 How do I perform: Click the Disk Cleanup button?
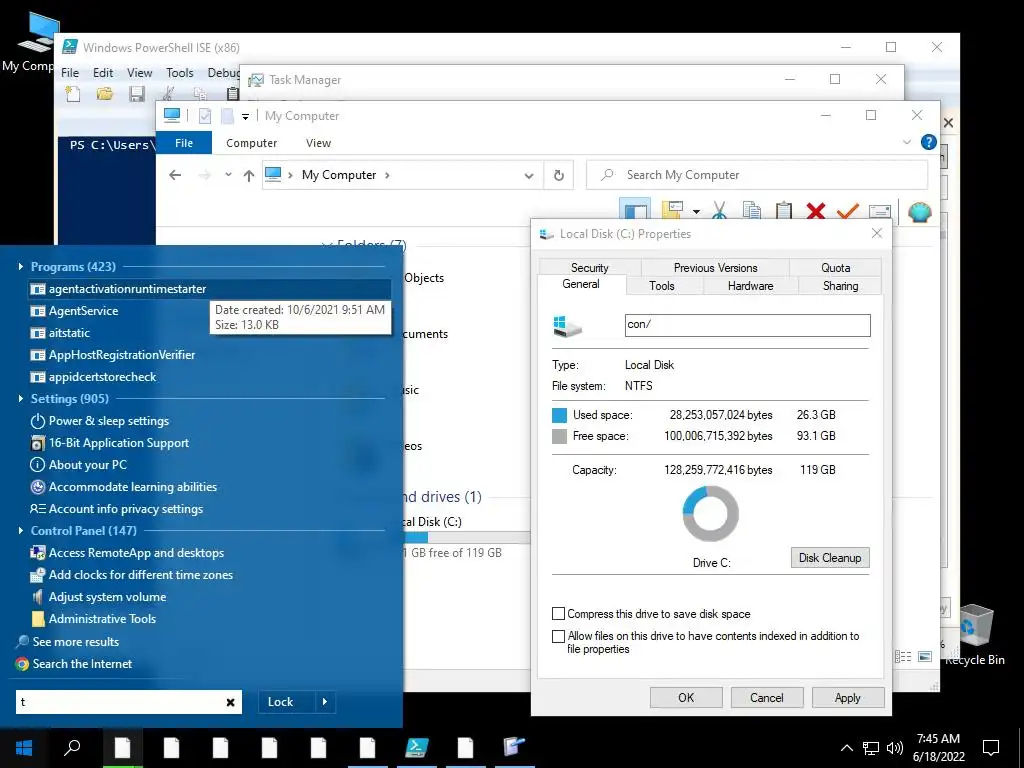point(830,558)
